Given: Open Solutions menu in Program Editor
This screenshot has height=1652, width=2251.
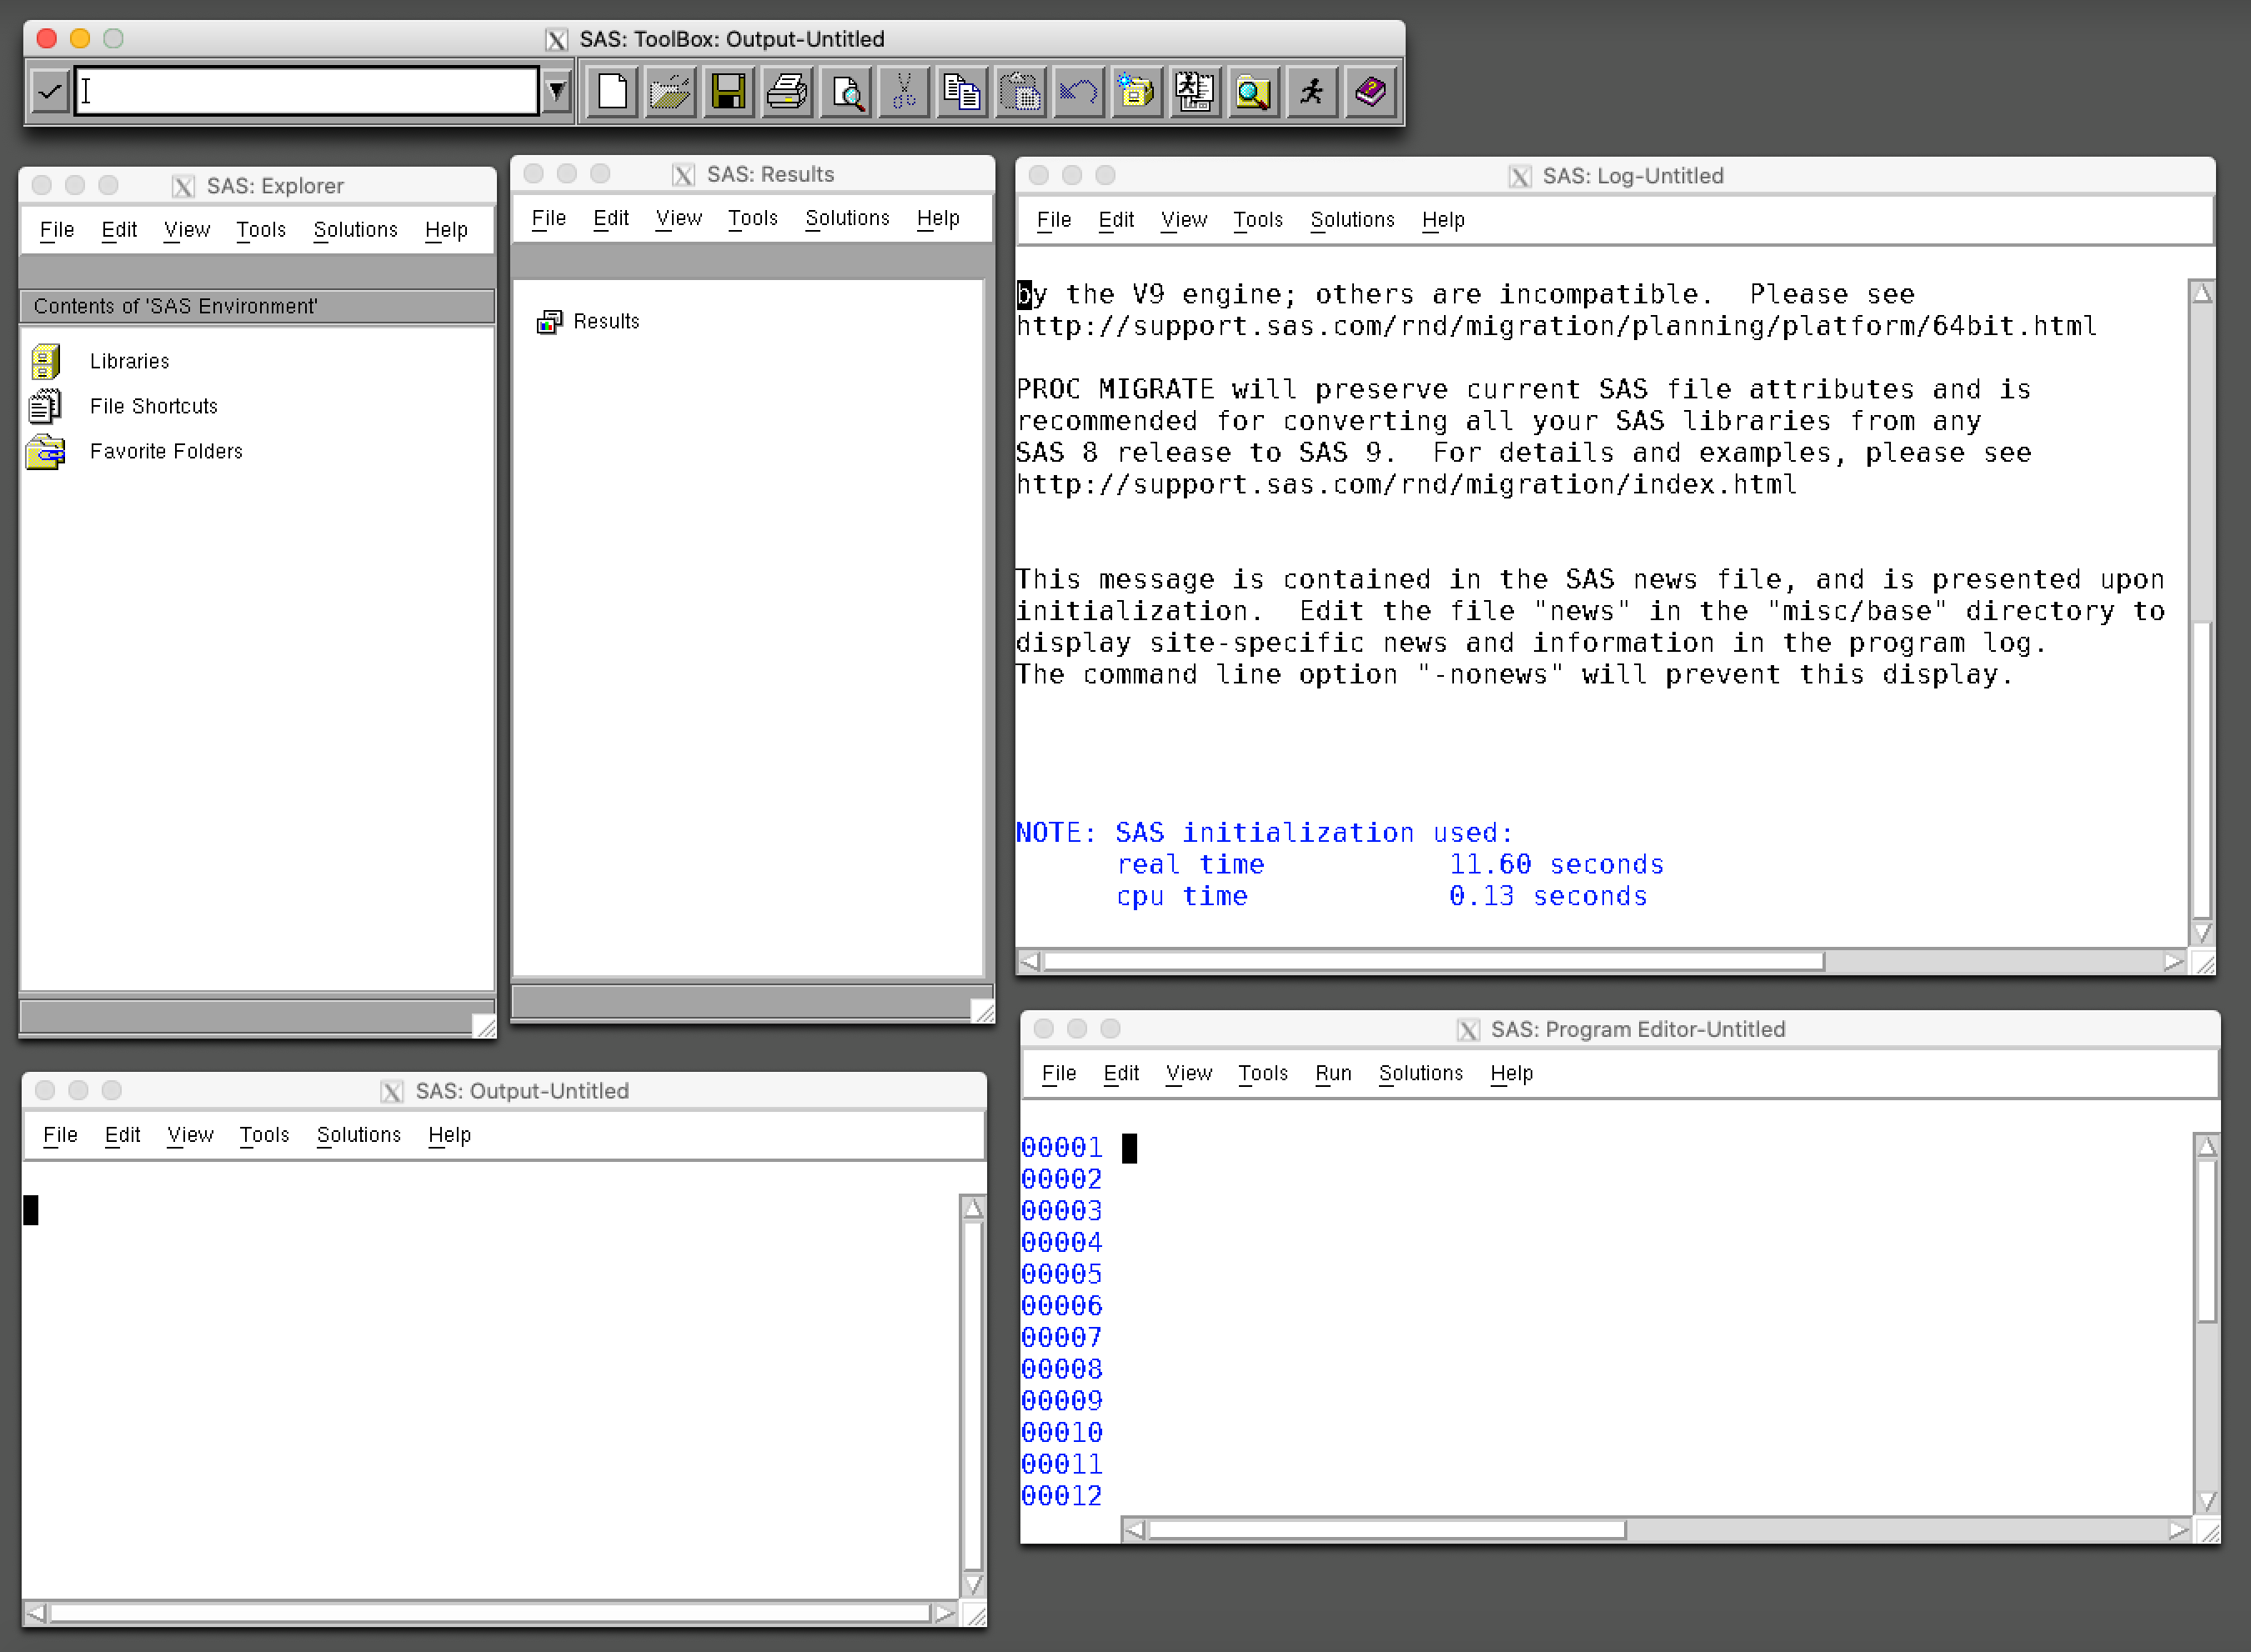Looking at the screenshot, I should pyautogui.click(x=1420, y=1073).
